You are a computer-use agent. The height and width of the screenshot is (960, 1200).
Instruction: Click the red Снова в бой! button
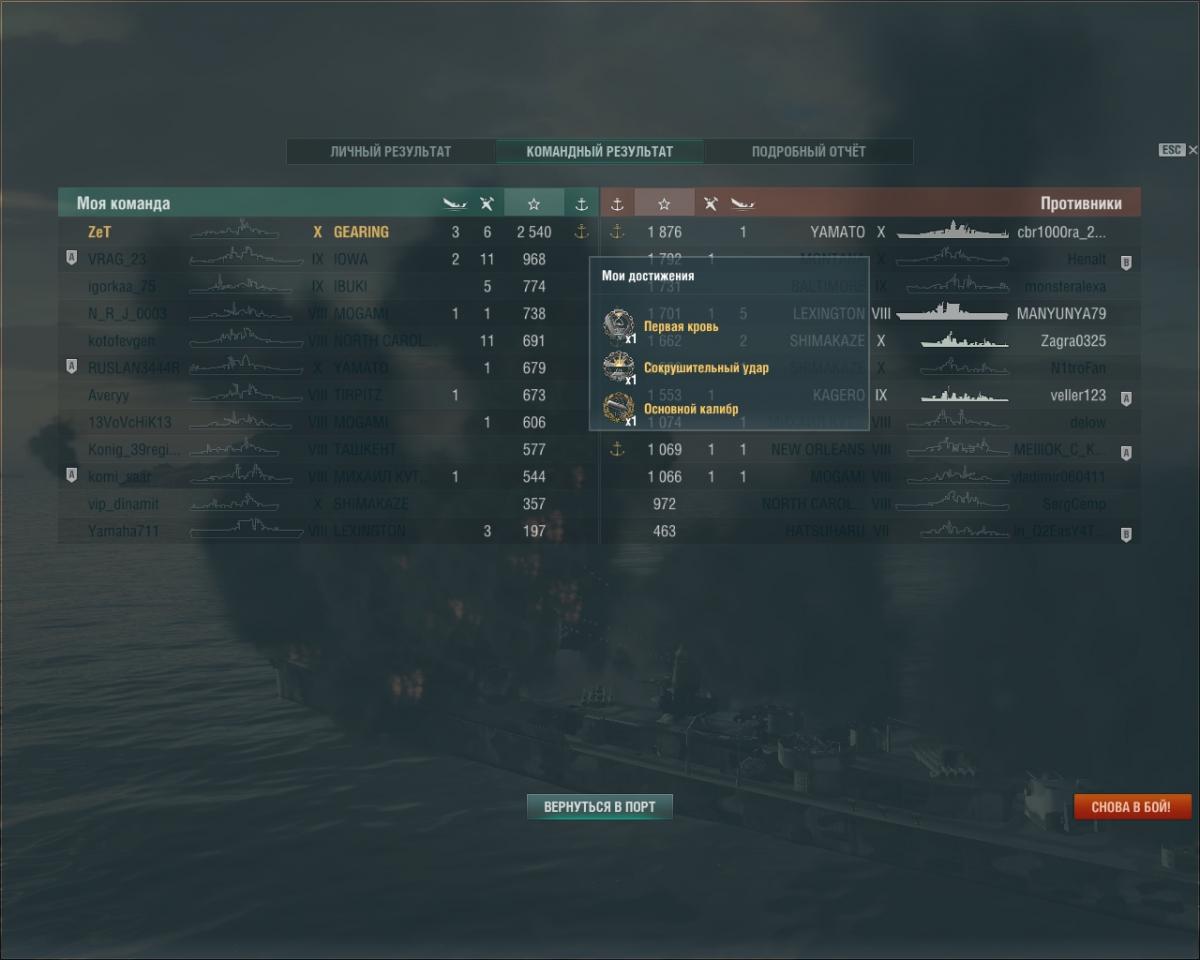click(x=1133, y=807)
